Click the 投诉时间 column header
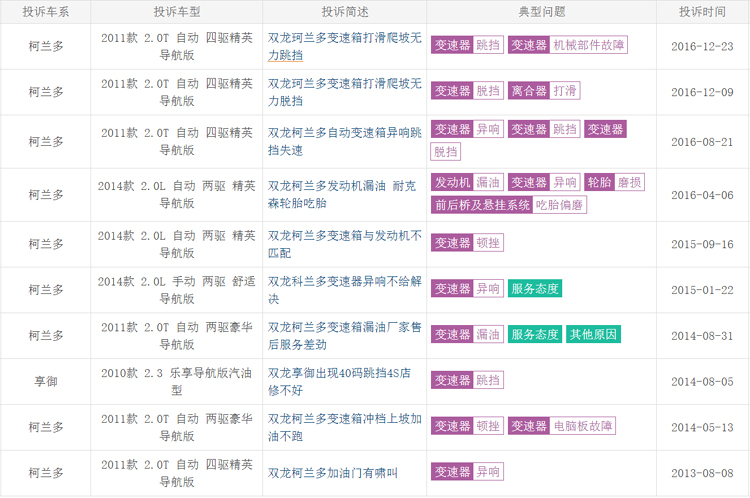Screen dimensions: 750x498 click(x=702, y=12)
